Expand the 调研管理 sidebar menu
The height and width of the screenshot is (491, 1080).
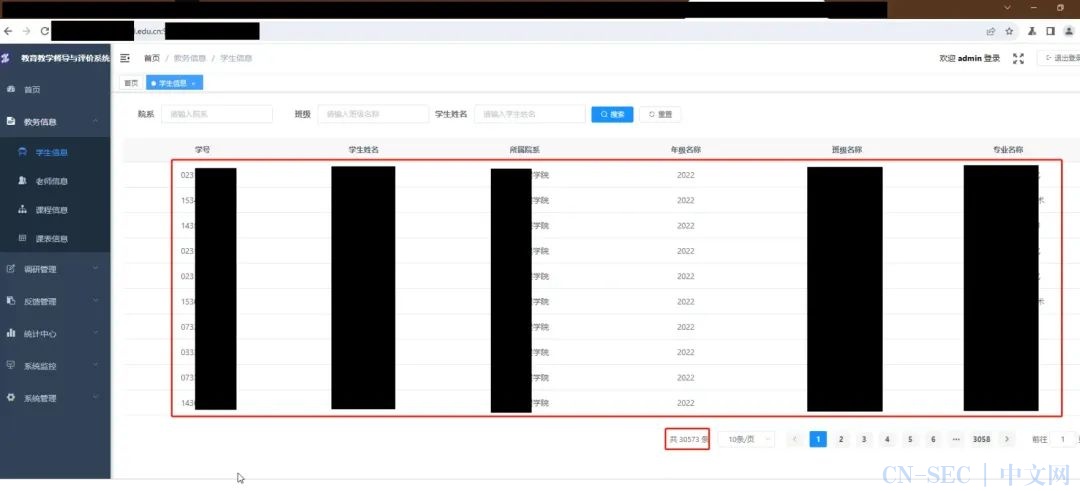pos(55,269)
